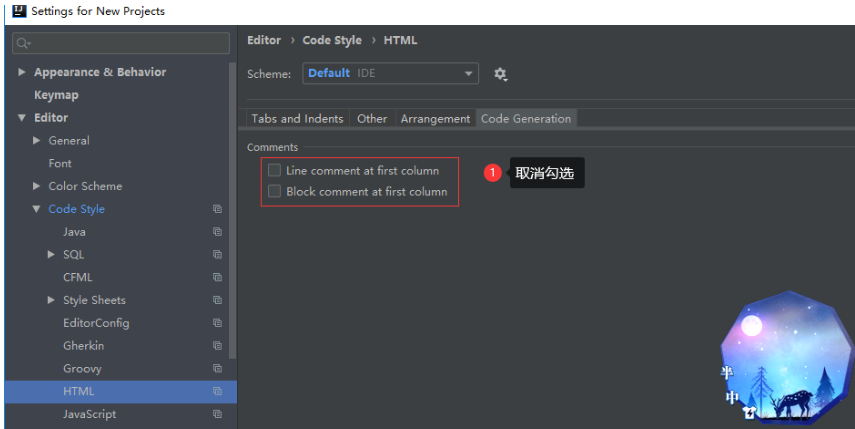Select EditorConfig code style item
The height and width of the screenshot is (429, 855).
(96, 323)
